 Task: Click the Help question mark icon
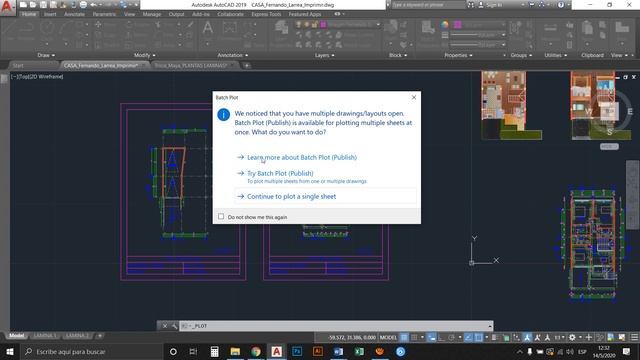pos(561,5)
